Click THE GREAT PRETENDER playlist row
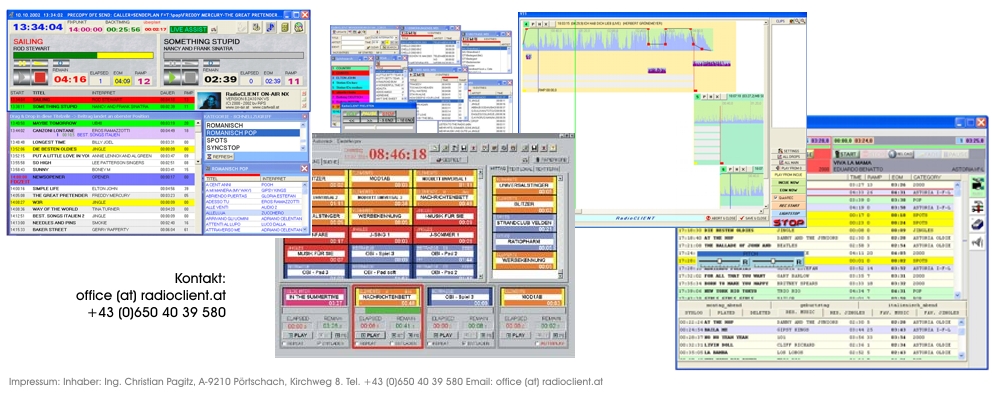This screenshot has width=1006, height=400. [x=61, y=193]
